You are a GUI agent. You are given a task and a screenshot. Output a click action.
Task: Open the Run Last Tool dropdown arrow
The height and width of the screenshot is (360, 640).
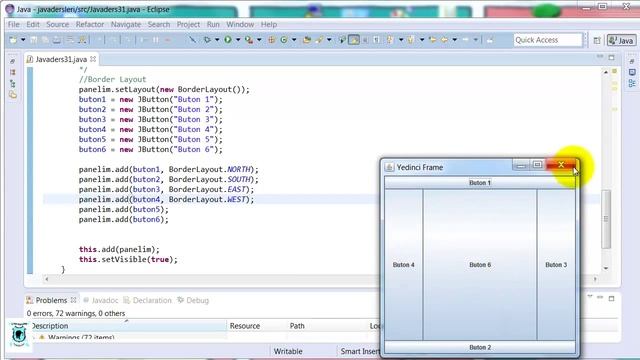(x=259, y=40)
